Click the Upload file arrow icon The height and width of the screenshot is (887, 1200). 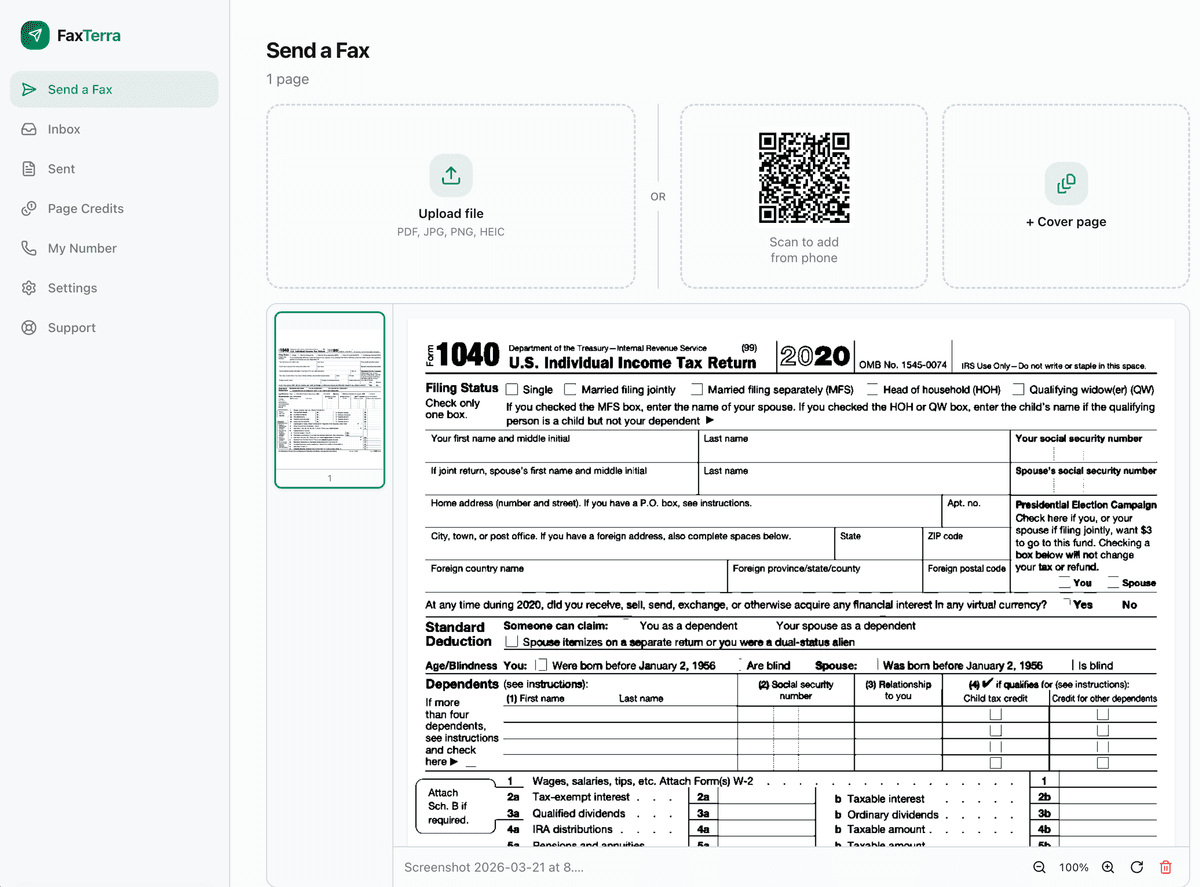pos(450,175)
